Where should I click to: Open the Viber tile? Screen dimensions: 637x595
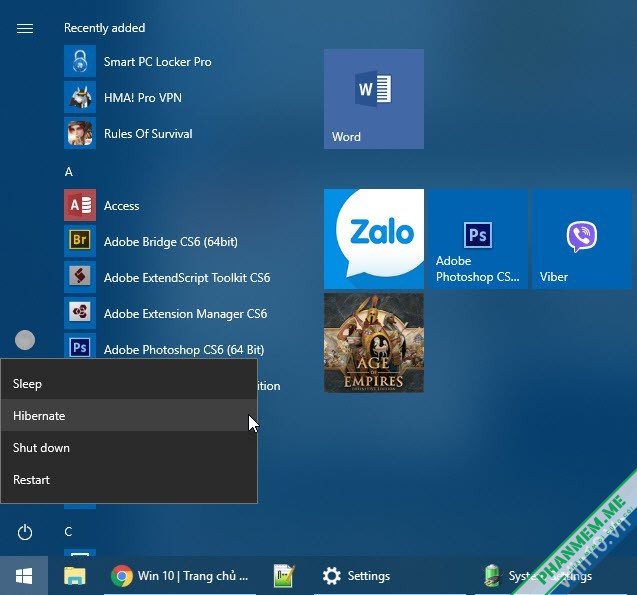pyautogui.click(x=582, y=239)
